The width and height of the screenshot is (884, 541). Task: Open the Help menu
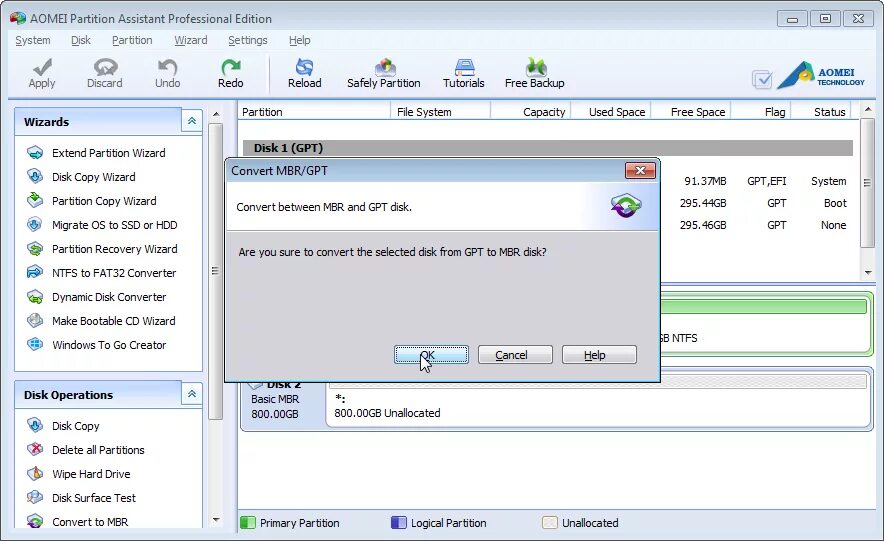pyautogui.click(x=299, y=40)
